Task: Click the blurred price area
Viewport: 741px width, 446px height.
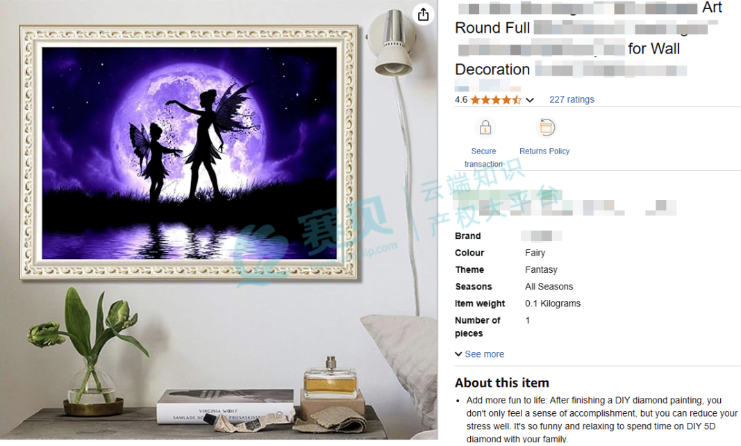Action: [x=565, y=203]
